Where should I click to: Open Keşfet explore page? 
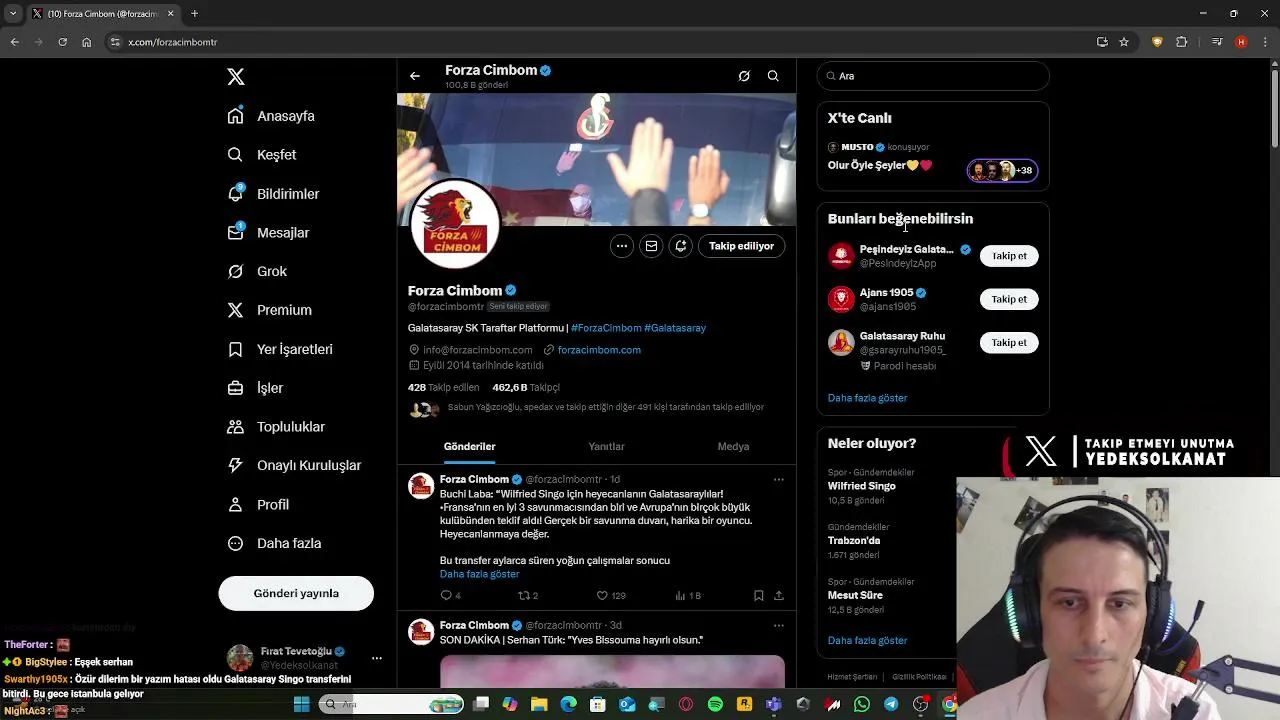[x=262, y=155]
